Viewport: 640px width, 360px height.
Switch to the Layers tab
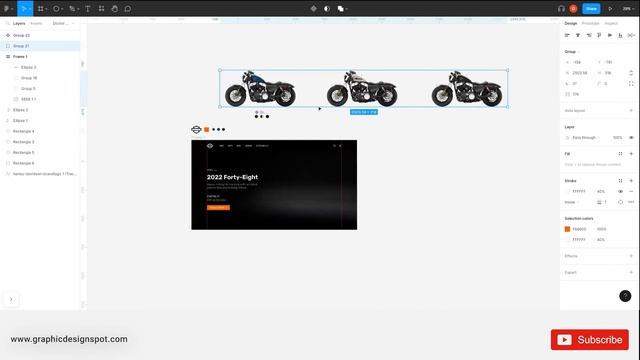point(19,23)
